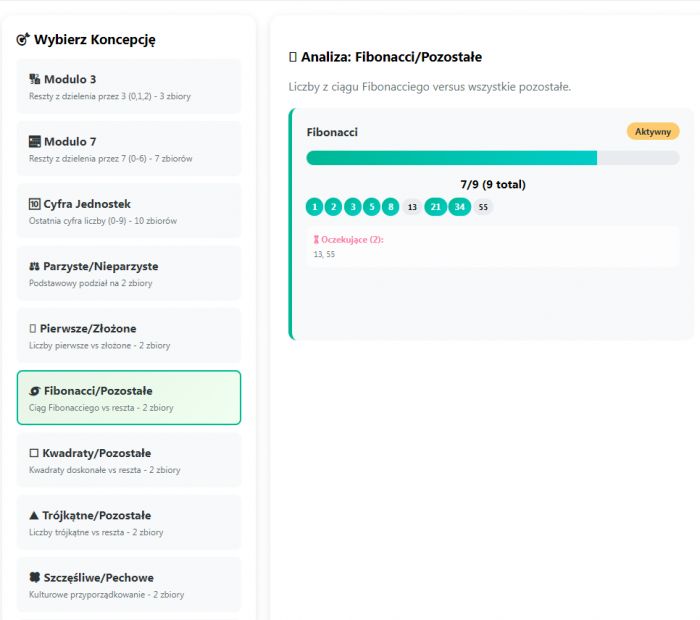Click the Modulo 3 concept icon
This screenshot has width=700, height=620.
pos(35,79)
